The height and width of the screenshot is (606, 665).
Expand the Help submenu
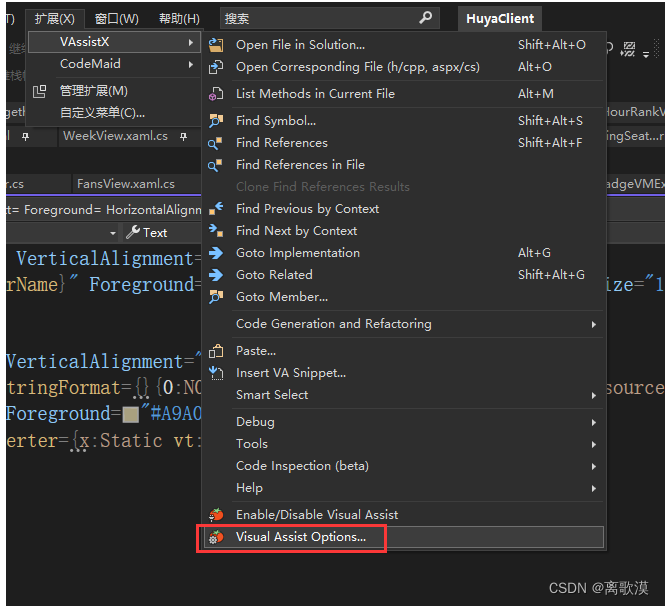click(x=594, y=489)
